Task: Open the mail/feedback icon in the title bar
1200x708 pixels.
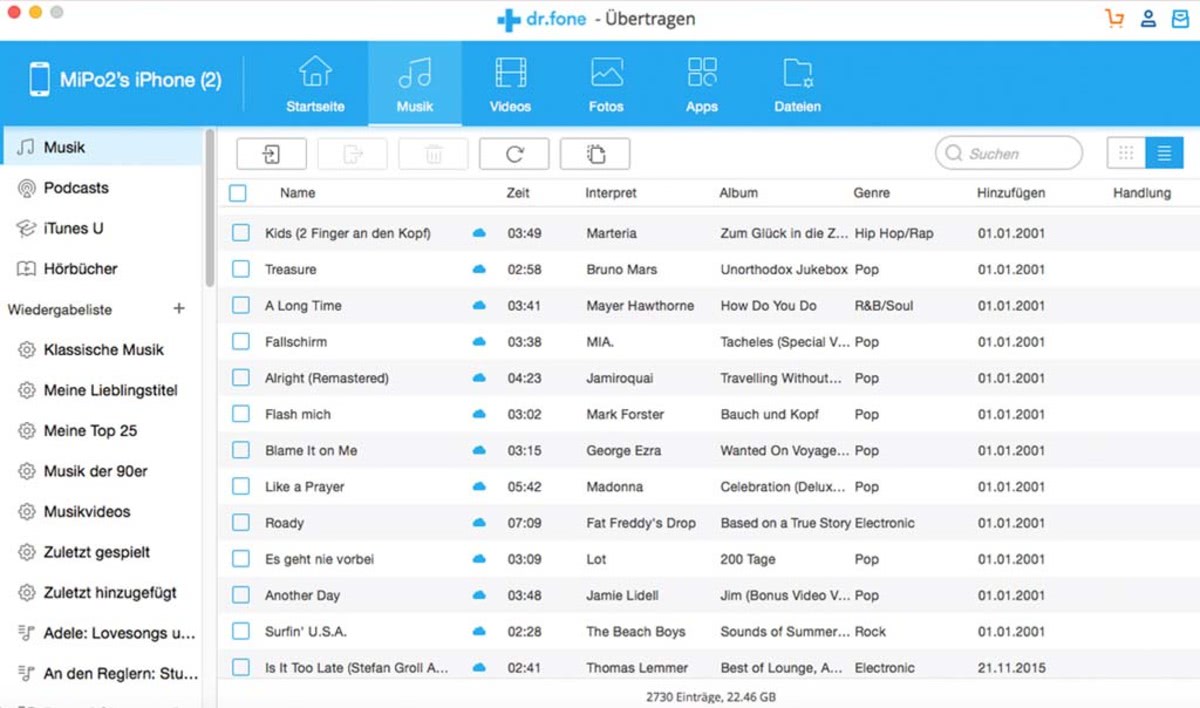Action: point(1180,17)
